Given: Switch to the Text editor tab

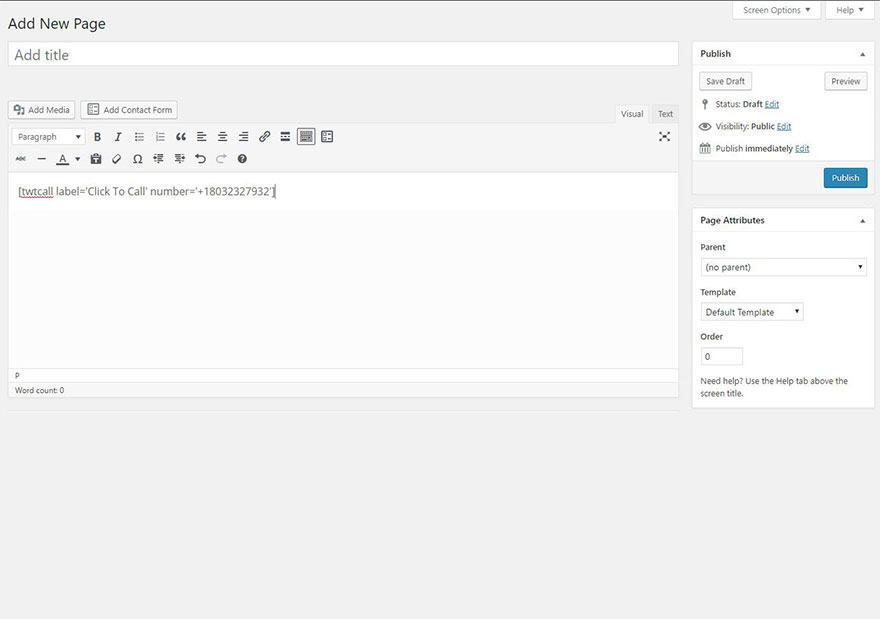Looking at the screenshot, I should point(665,114).
